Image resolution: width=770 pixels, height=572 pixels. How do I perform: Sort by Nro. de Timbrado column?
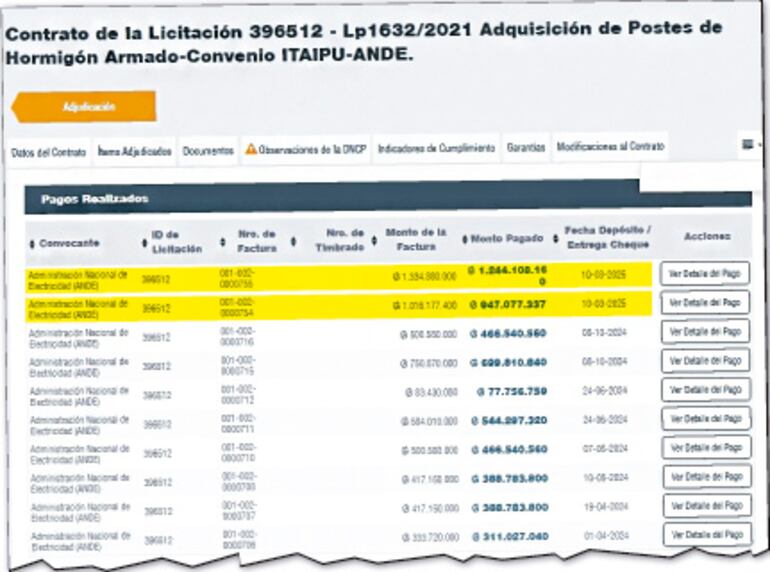(293, 241)
